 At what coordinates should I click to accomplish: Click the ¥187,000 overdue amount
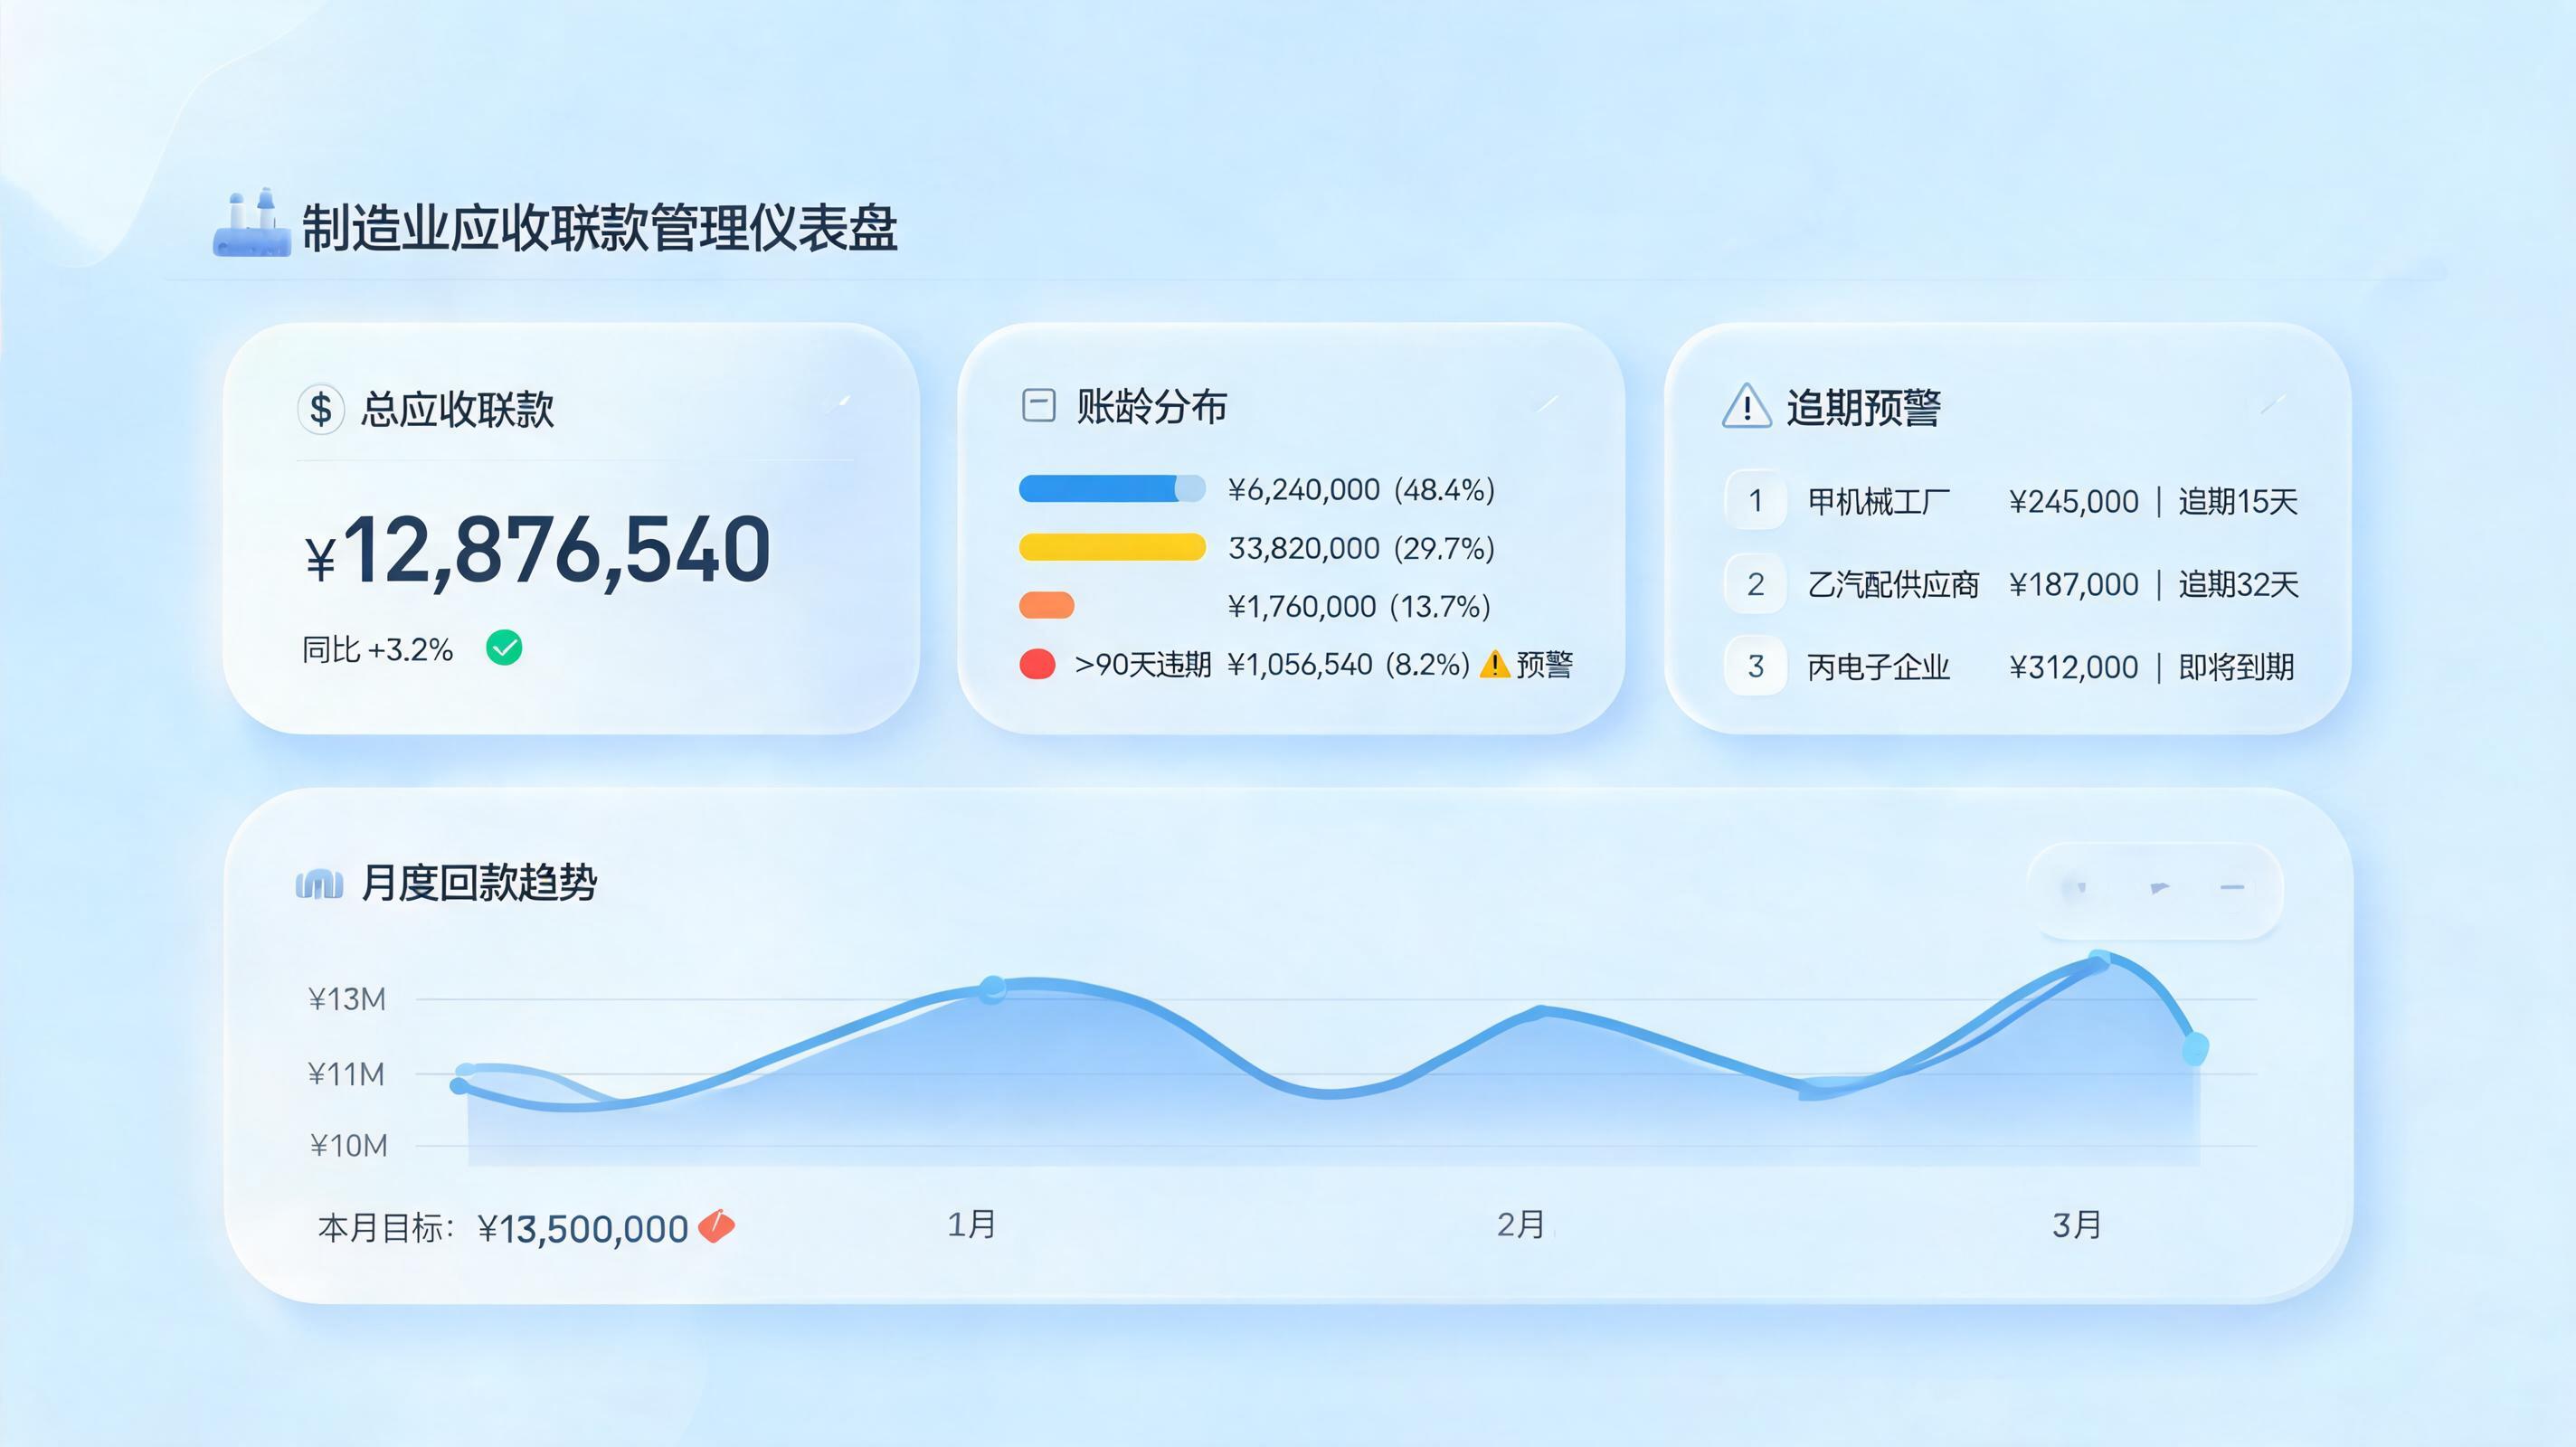(x=2074, y=584)
